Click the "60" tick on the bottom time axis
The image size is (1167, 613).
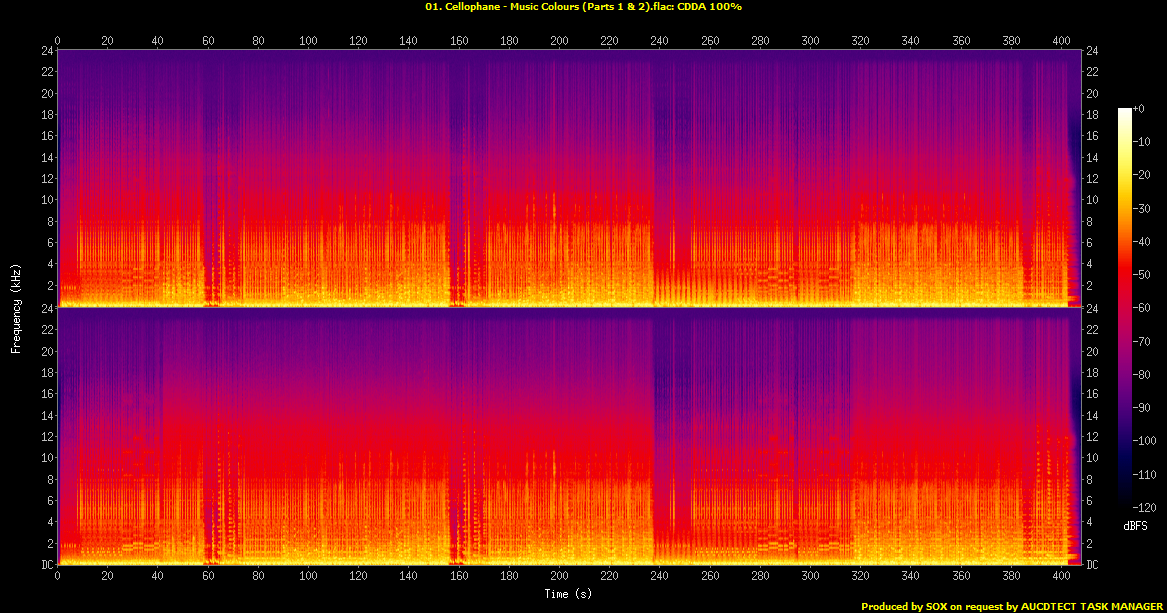click(208, 576)
